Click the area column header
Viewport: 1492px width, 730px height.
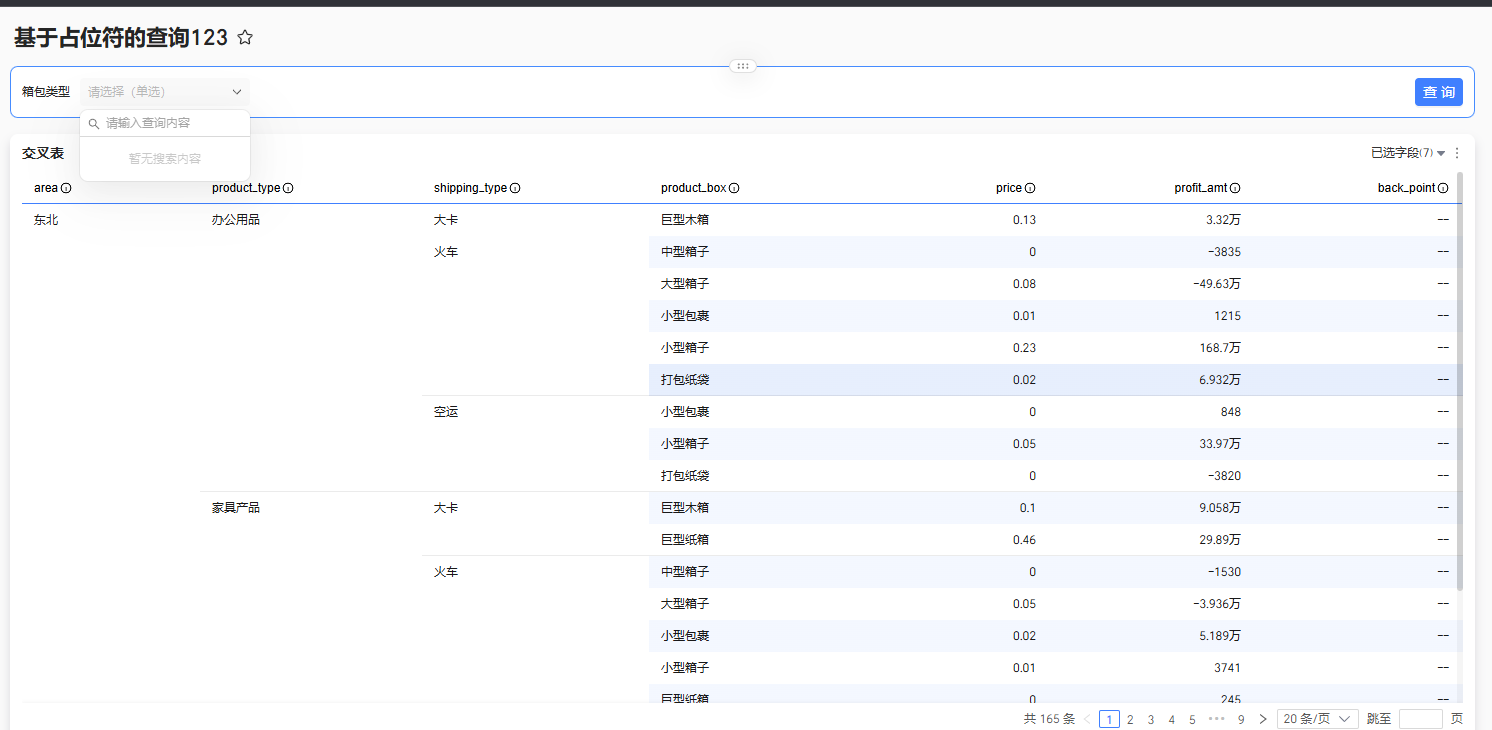tap(46, 188)
